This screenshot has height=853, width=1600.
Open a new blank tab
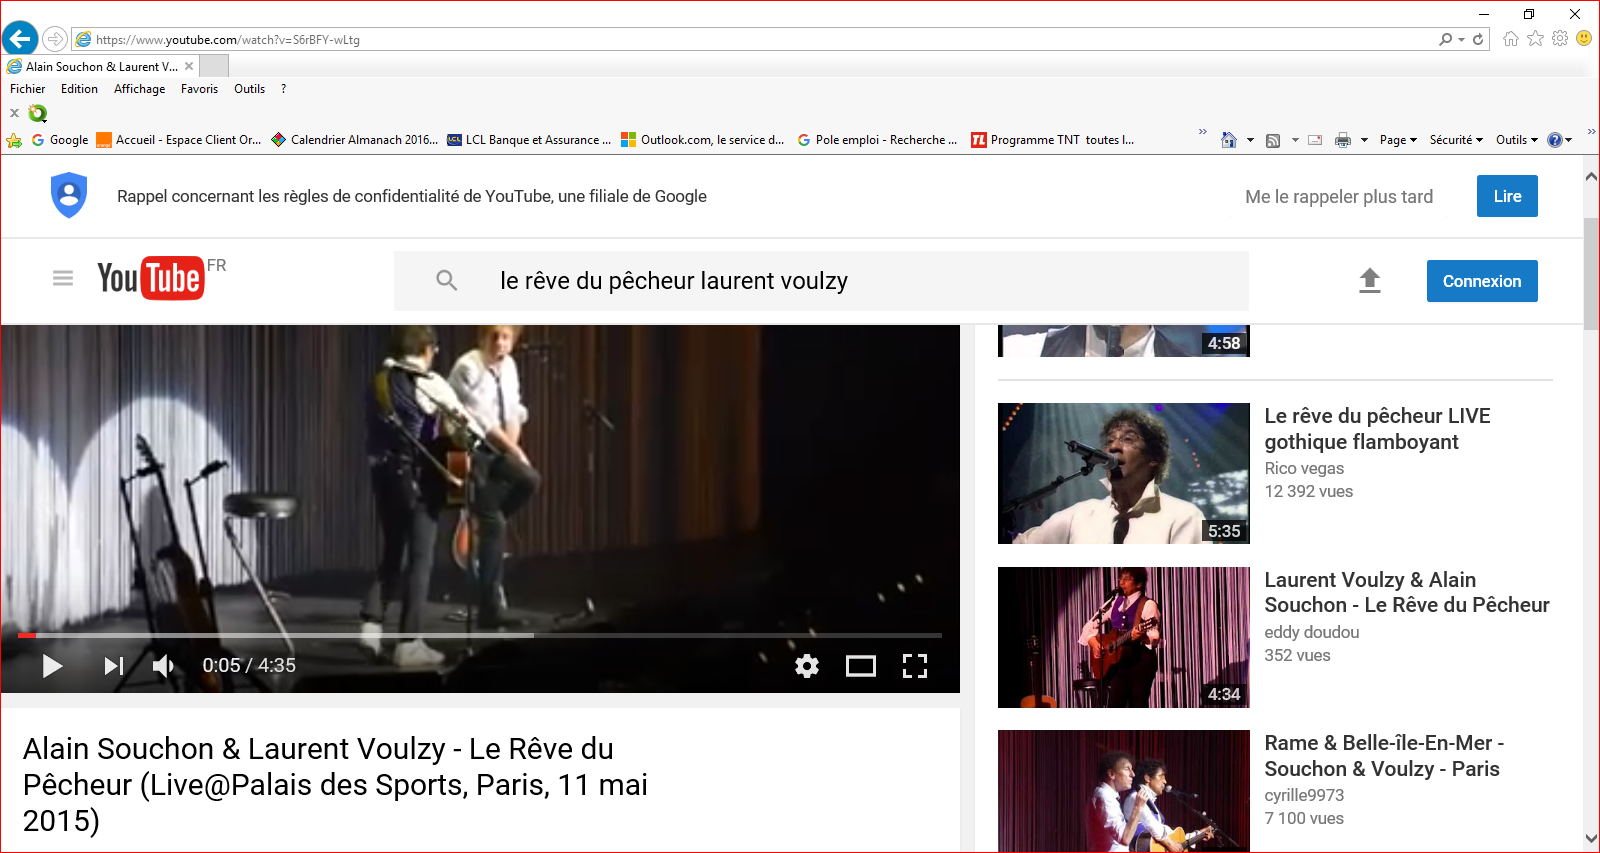point(214,66)
